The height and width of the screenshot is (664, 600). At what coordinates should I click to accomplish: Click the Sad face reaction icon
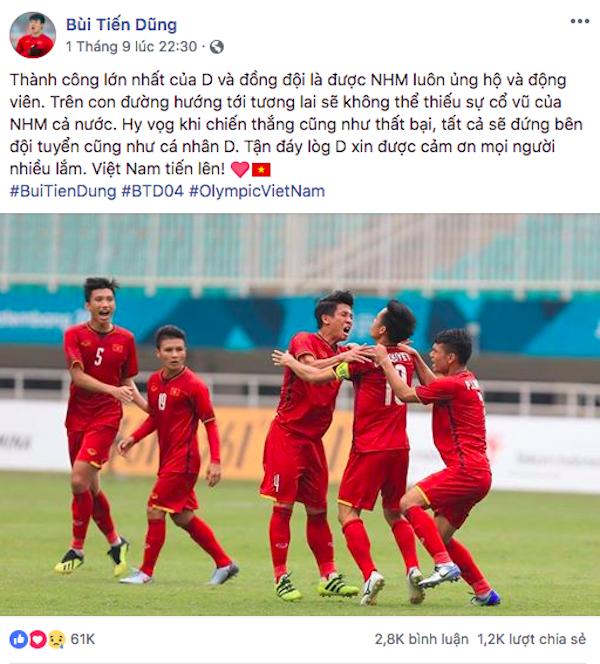coord(56,639)
